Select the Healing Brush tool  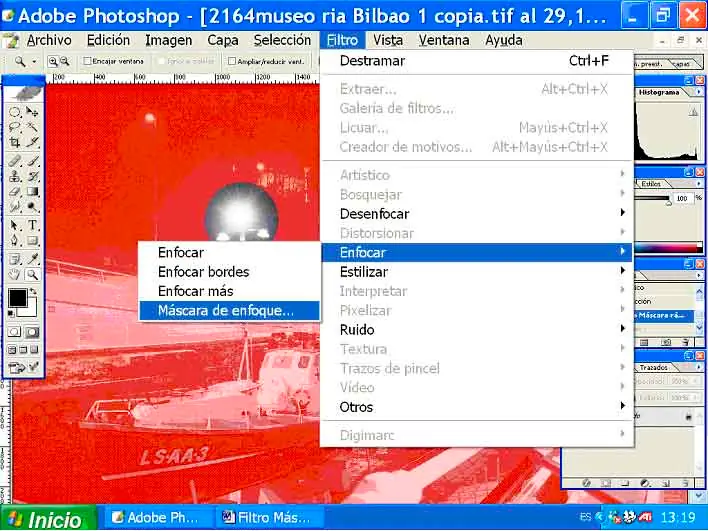click(15, 161)
